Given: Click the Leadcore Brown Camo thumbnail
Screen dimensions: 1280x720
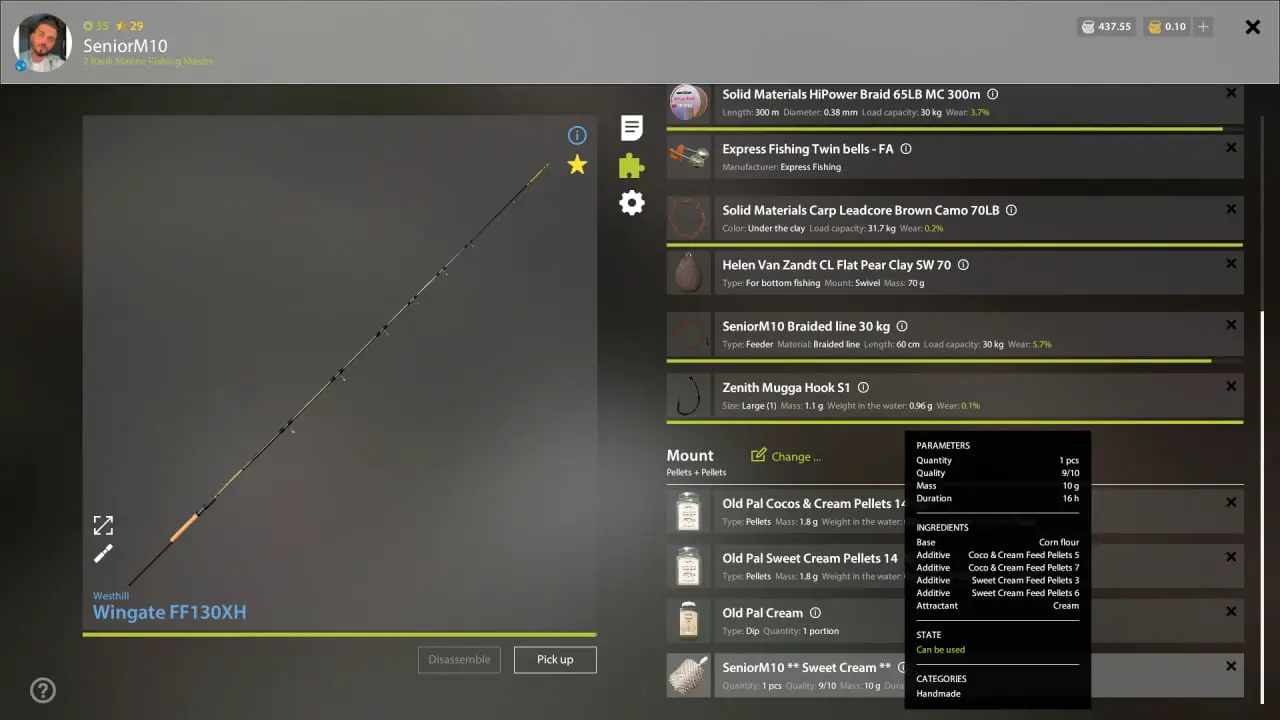Looking at the screenshot, I should click(689, 218).
